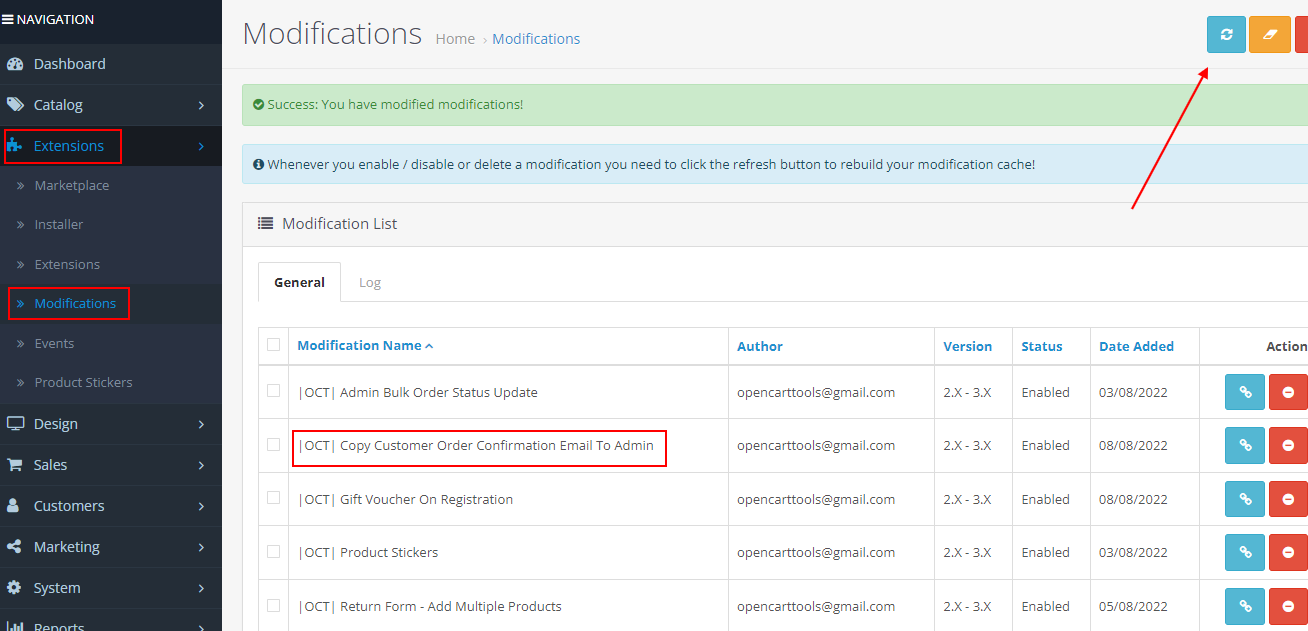Viewport: 1308px width, 631px height.
Task: Check the Product Stickers row checkbox
Action: [273, 552]
